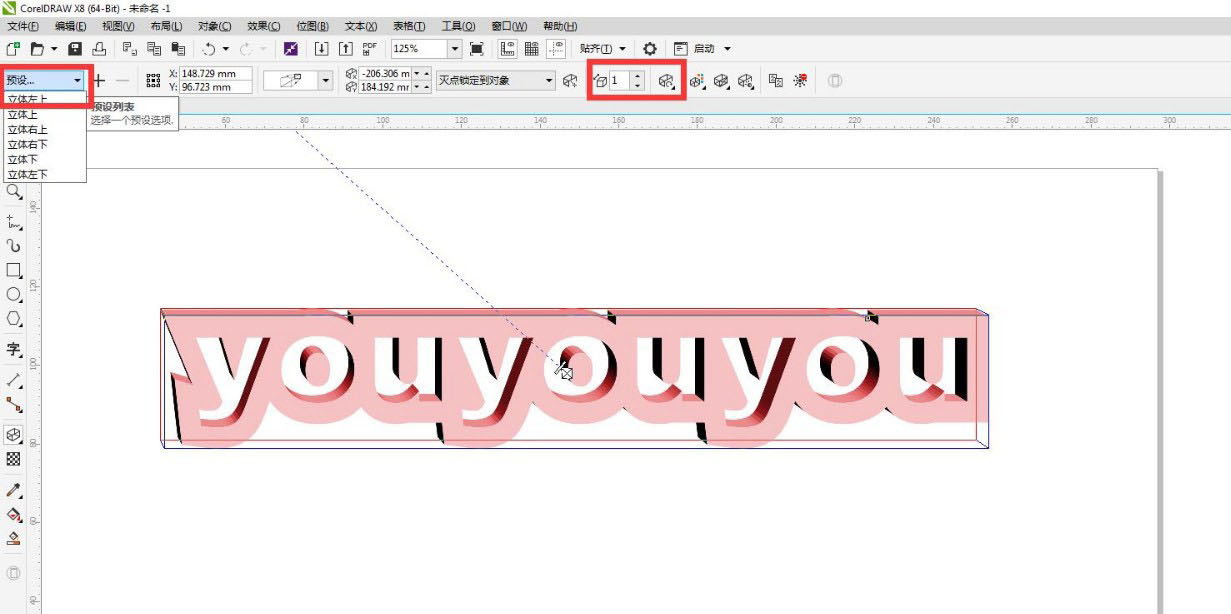Click the Save disk icon
The image size is (1231, 614).
(75, 49)
